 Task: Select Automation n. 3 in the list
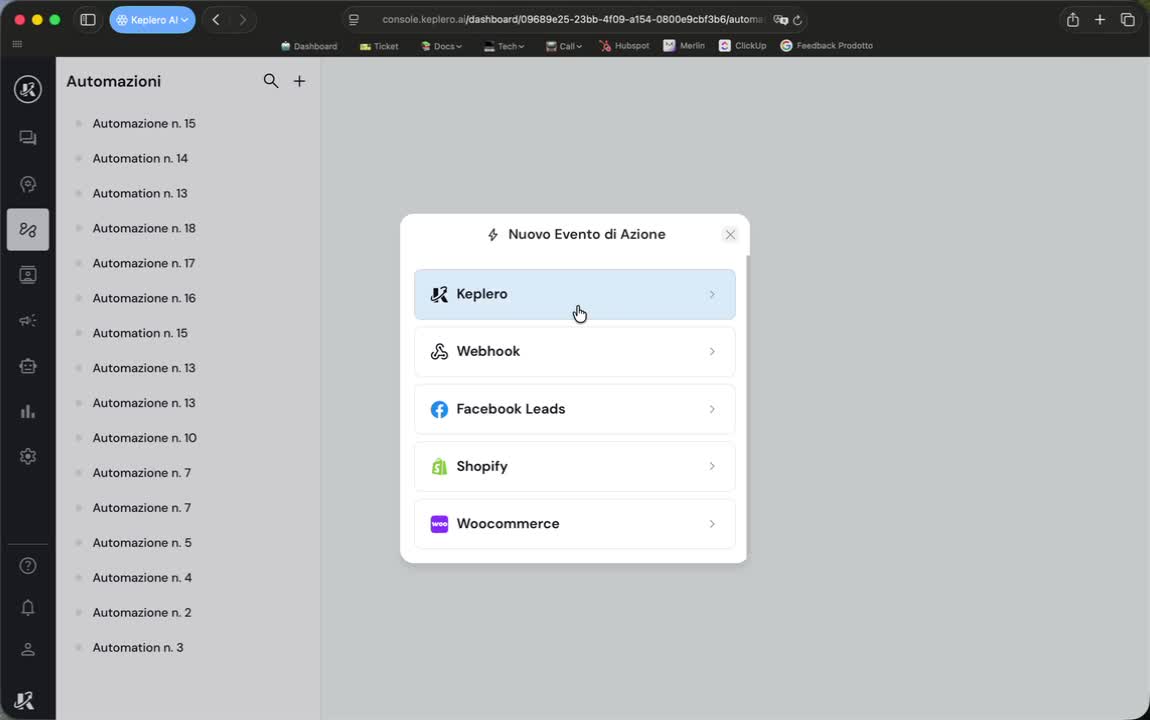point(138,648)
